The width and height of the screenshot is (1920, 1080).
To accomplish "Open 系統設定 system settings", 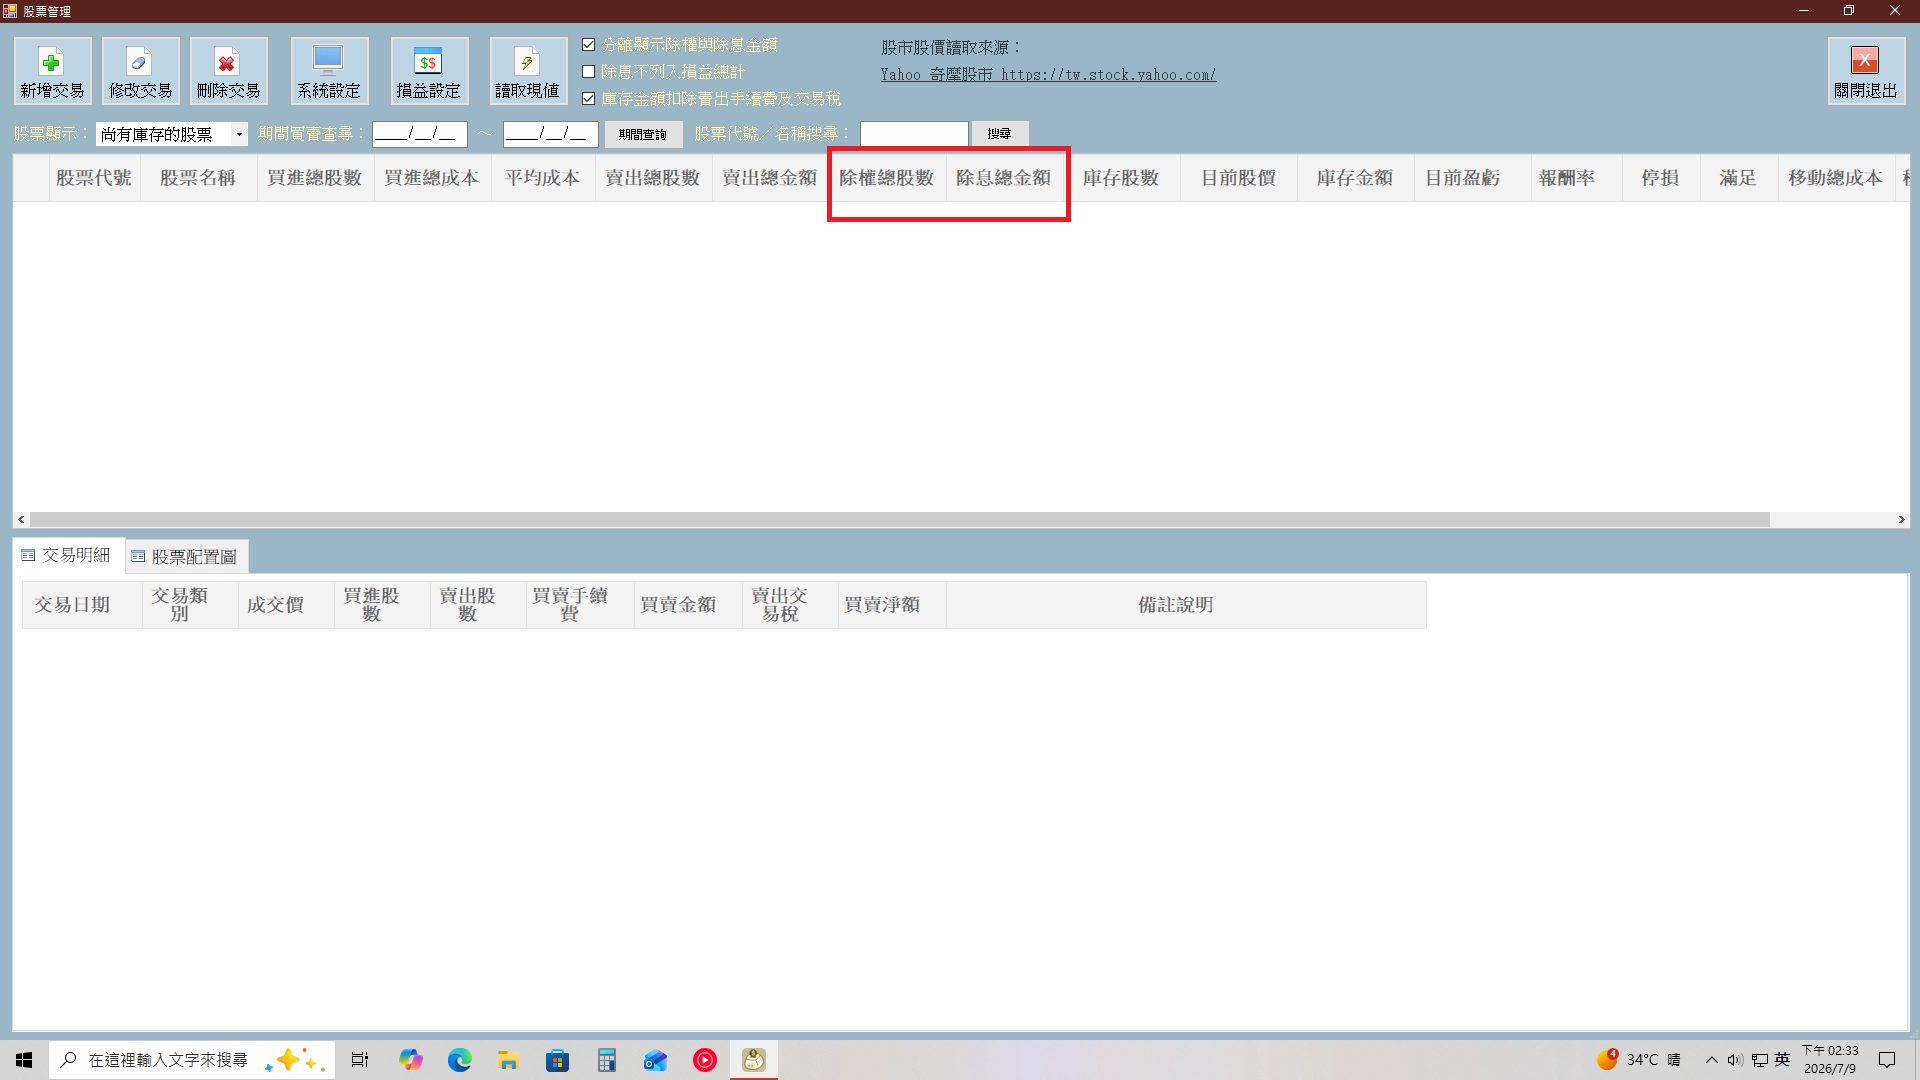I will 329,71.
